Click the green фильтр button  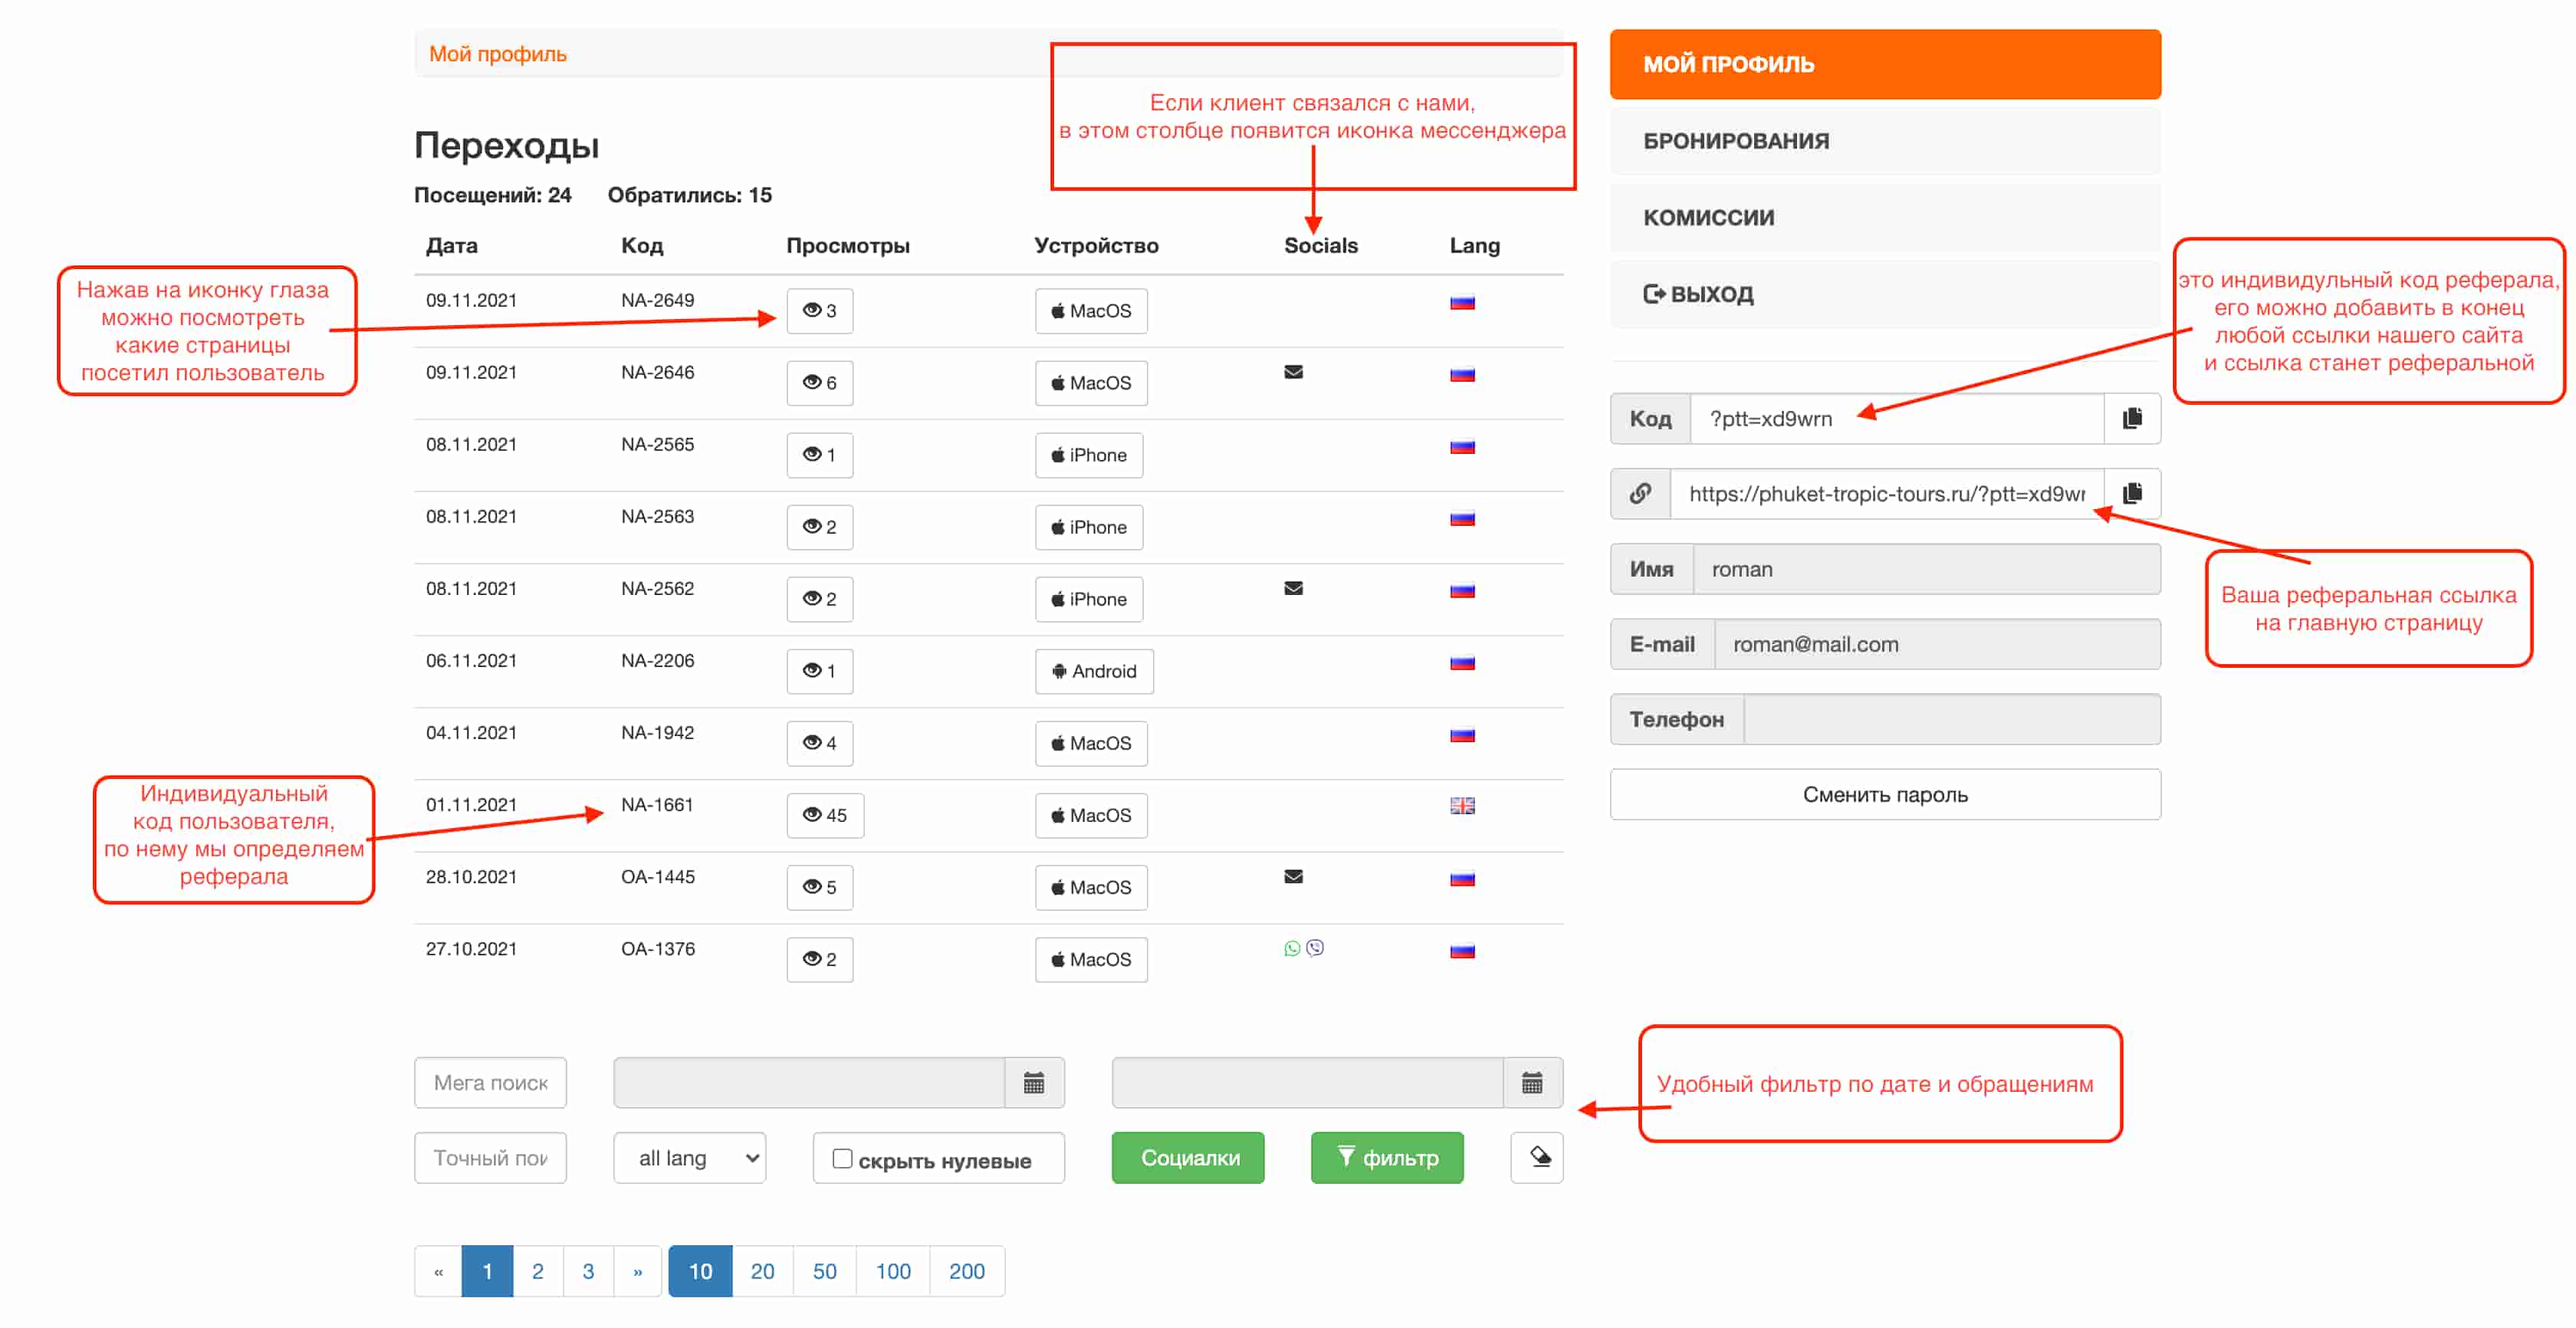tap(1387, 1158)
